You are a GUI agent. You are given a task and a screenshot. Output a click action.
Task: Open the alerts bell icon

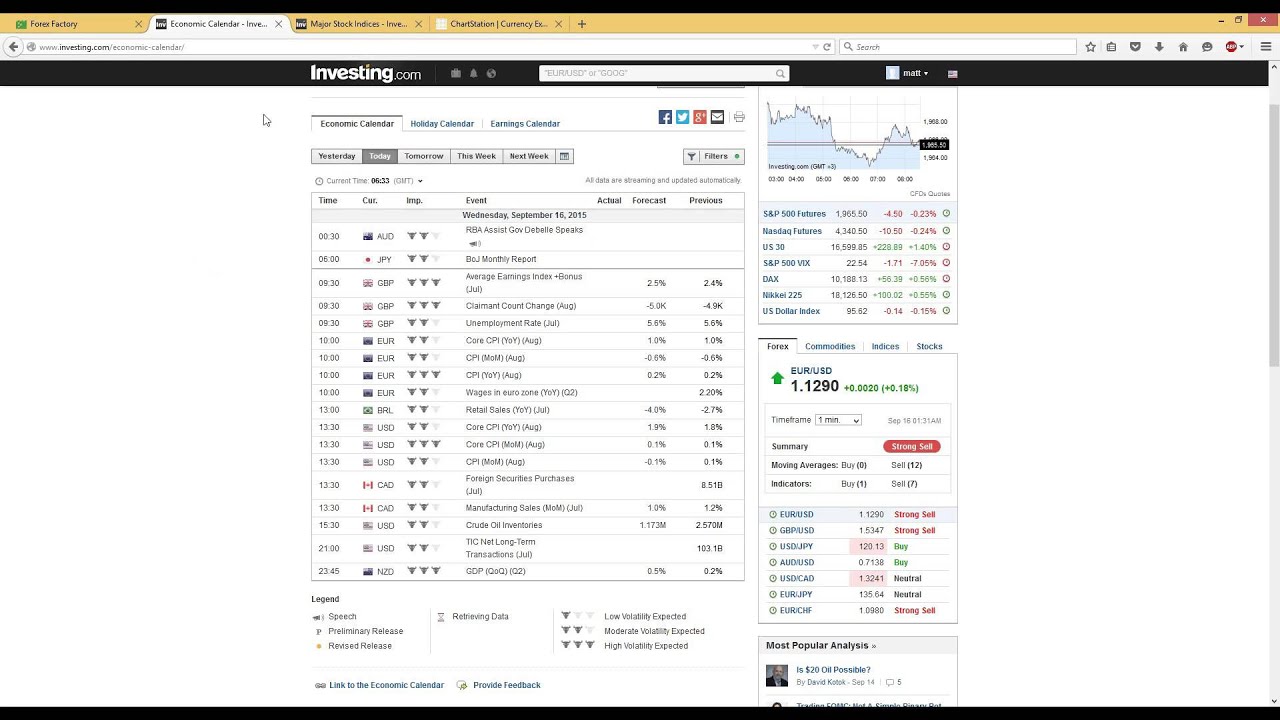[474, 73]
